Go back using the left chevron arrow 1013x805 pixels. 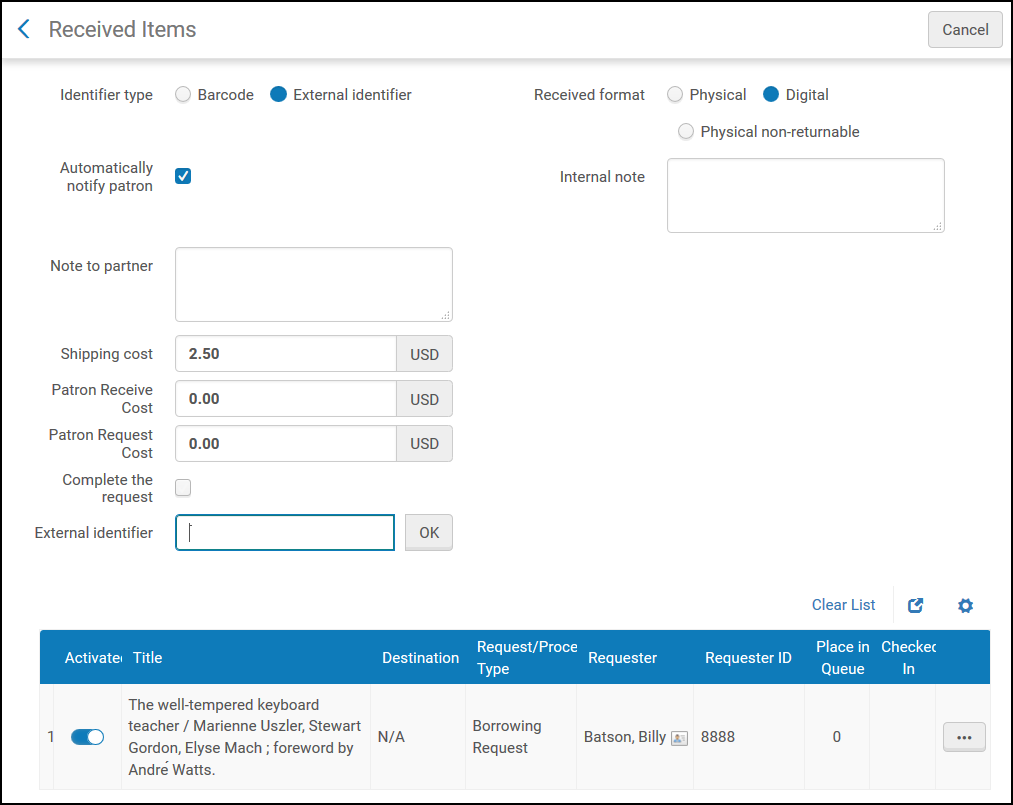[x=24, y=29]
